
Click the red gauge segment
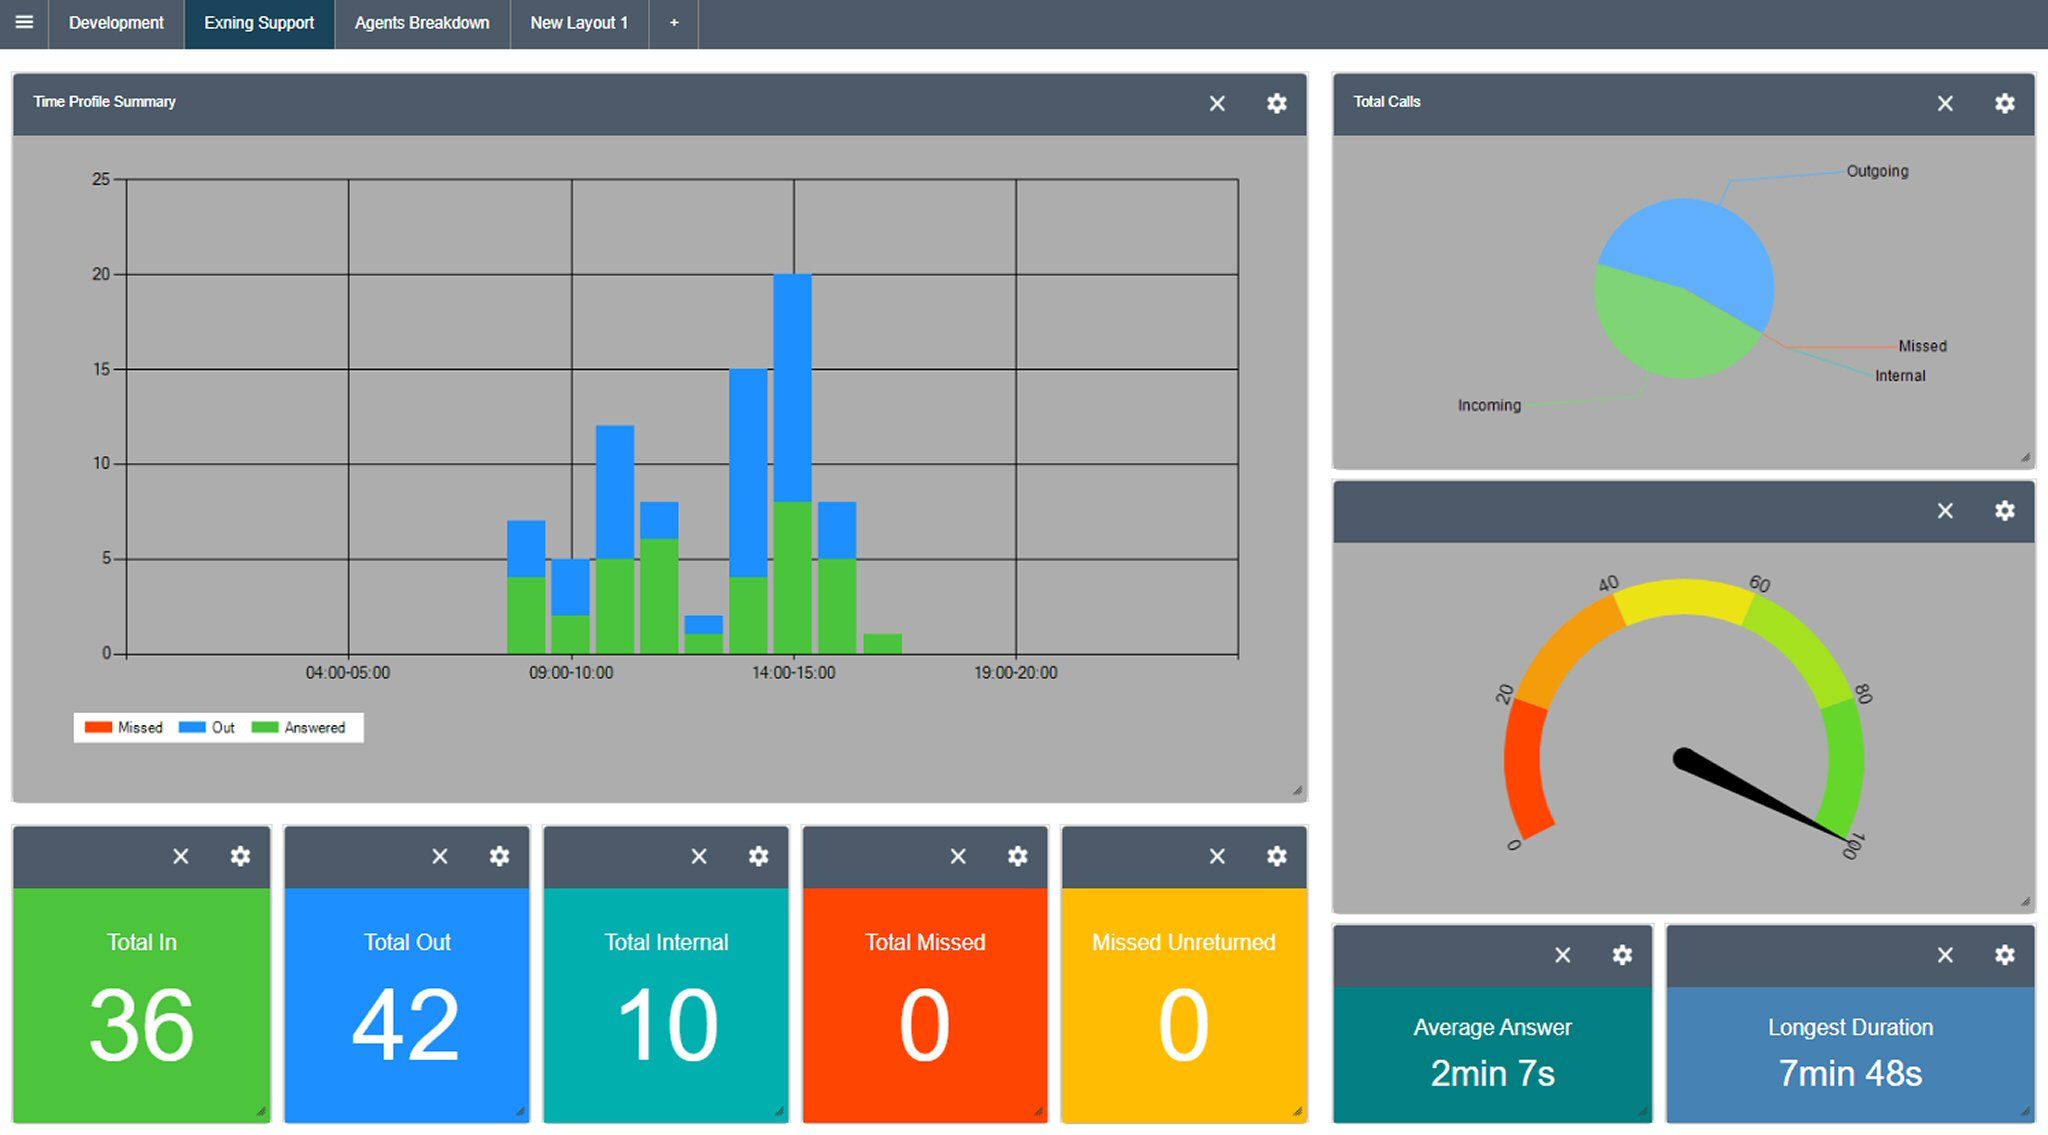tap(1525, 770)
